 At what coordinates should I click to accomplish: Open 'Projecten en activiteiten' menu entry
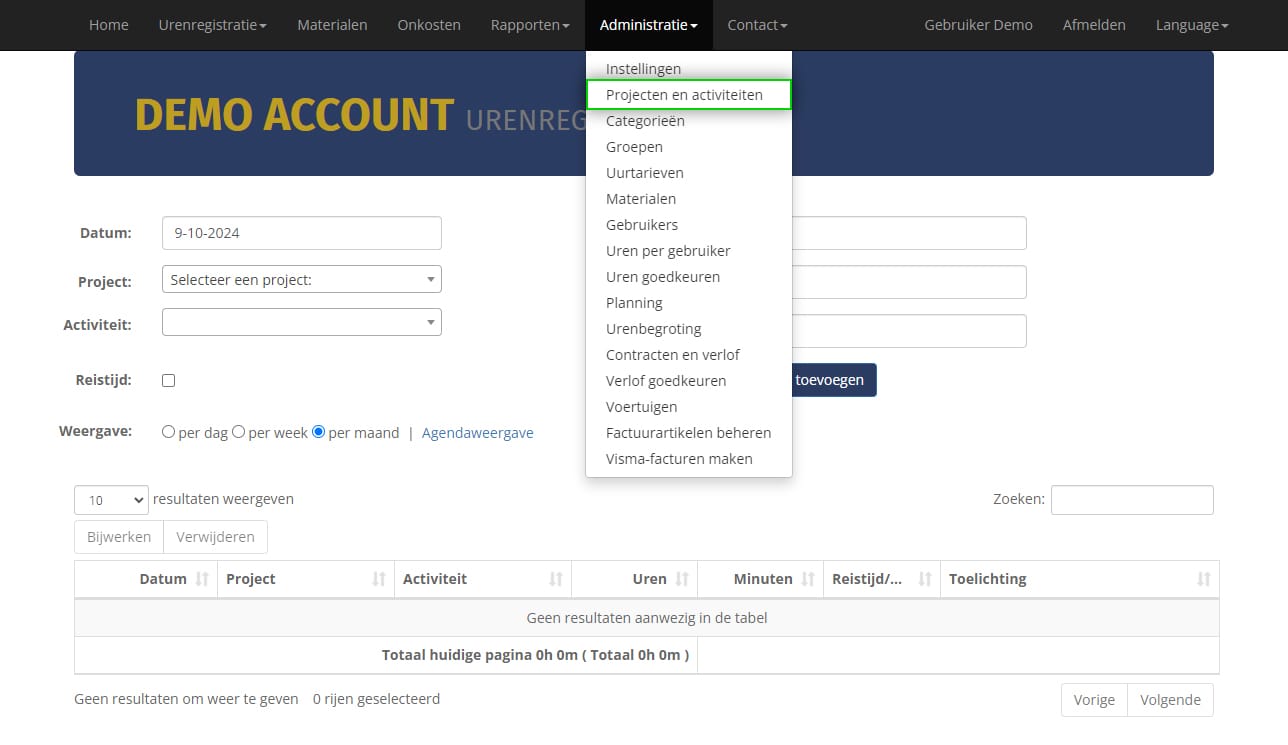688,95
